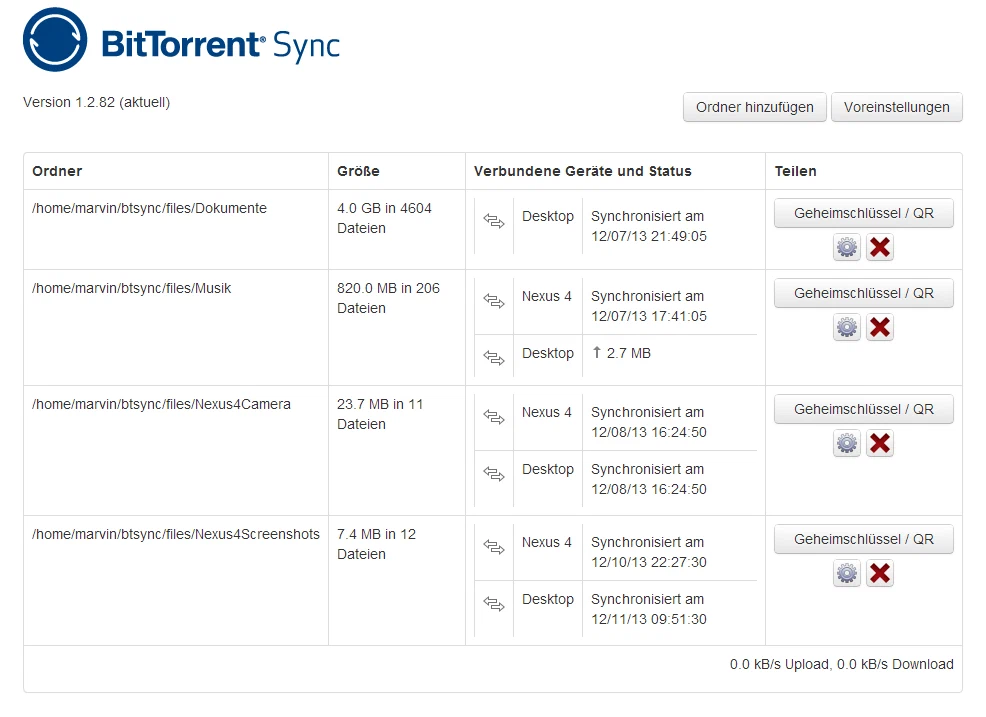This screenshot has height=717, width=986.
Task: Click sync arrows icon for Musik Nexus 4
Action: (494, 301)
